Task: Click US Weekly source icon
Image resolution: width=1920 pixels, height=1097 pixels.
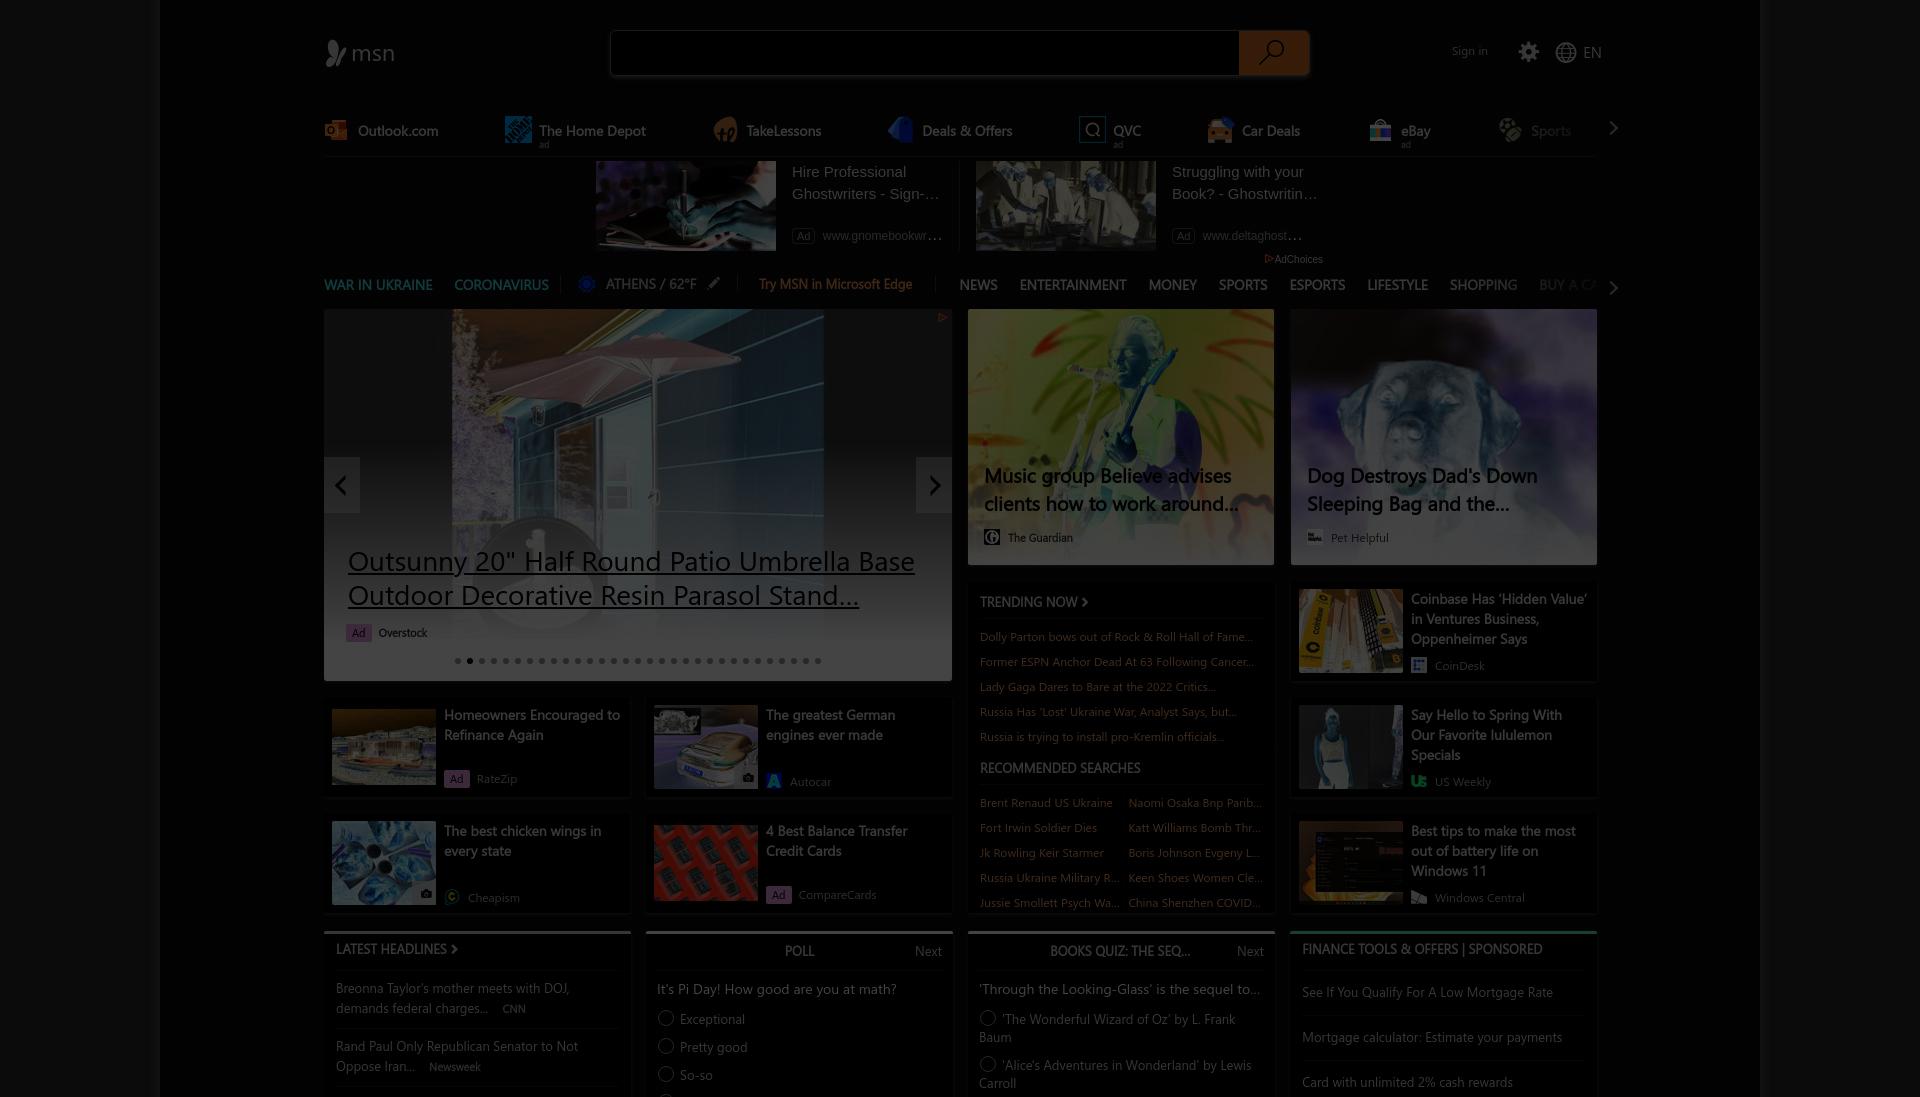Action: (1419, 781)
